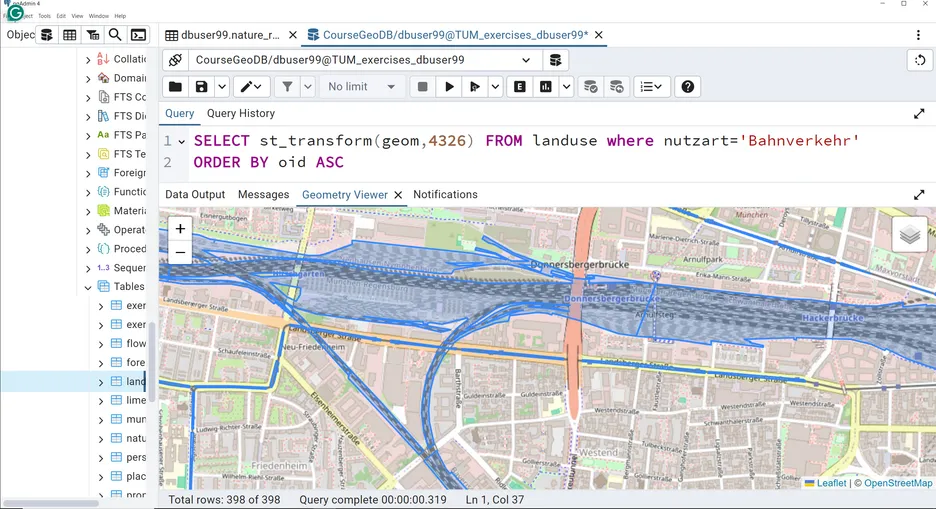Image resolution: width=936 pixels, height=509 pixels.
Task: Open the Tools menu
Action: (x=44, y=16)
